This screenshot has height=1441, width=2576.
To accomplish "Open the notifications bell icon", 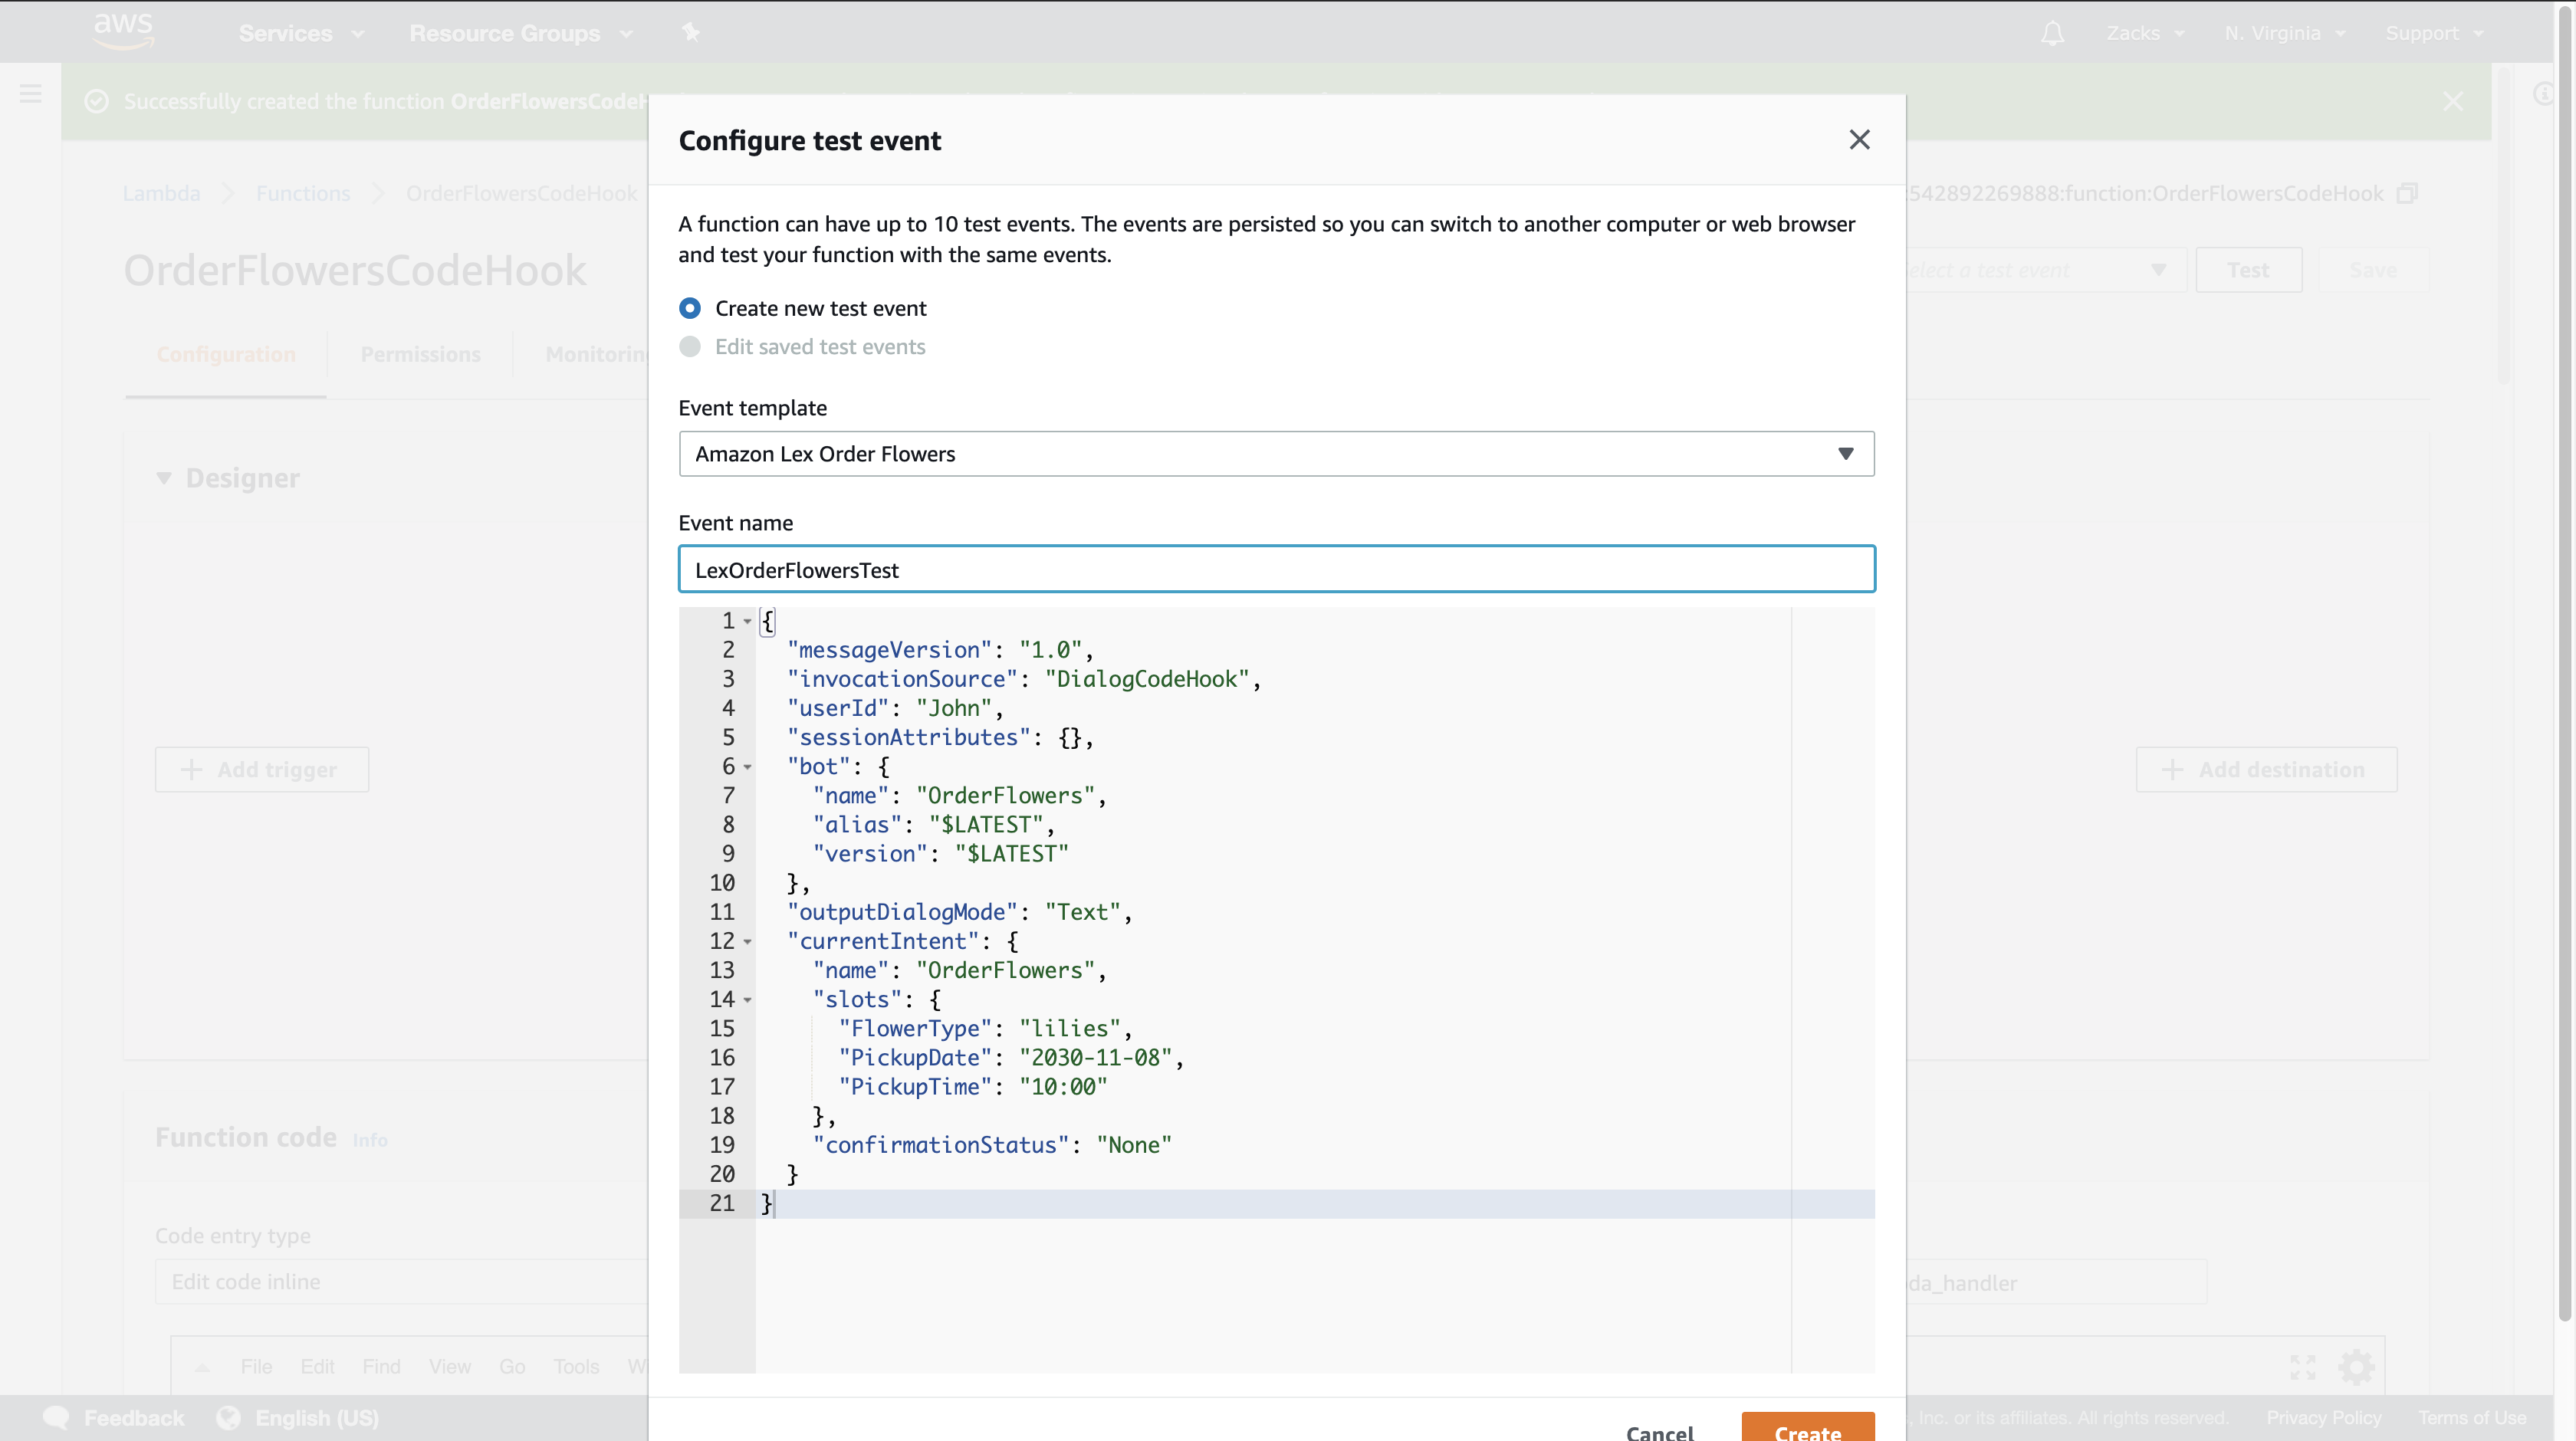I will (2052, 34).
